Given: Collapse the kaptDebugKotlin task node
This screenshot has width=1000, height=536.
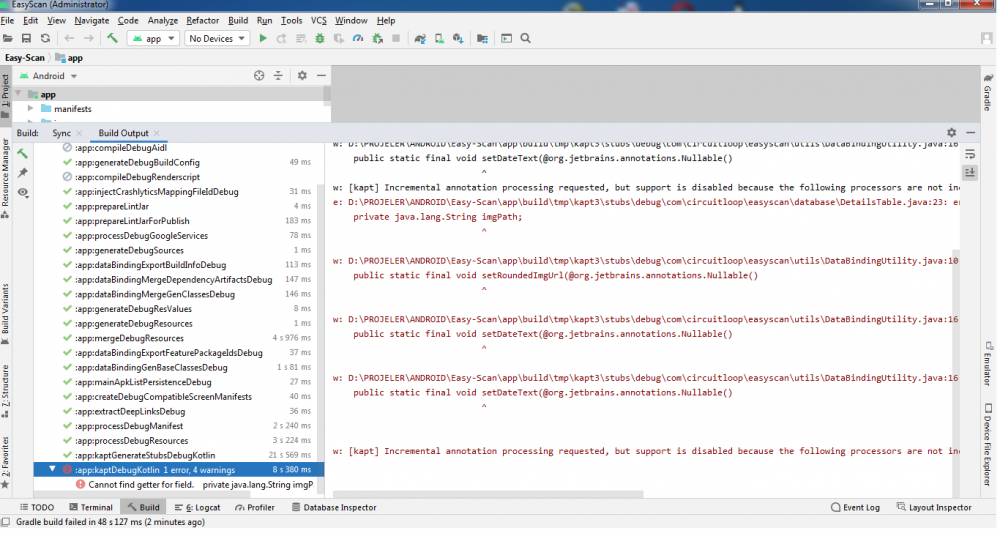Looking at the screenshot, I should pyautogui.click(x=53, y=469).
